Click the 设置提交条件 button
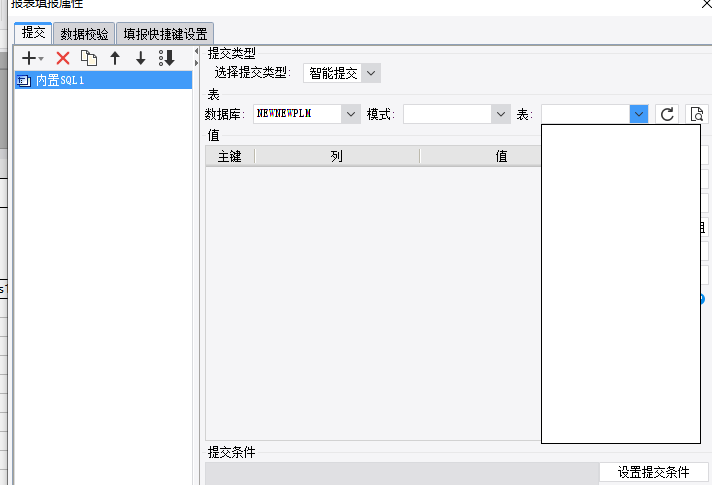This screenshot has height=485, width=712. pyautogui.click(x=653, y=472)
